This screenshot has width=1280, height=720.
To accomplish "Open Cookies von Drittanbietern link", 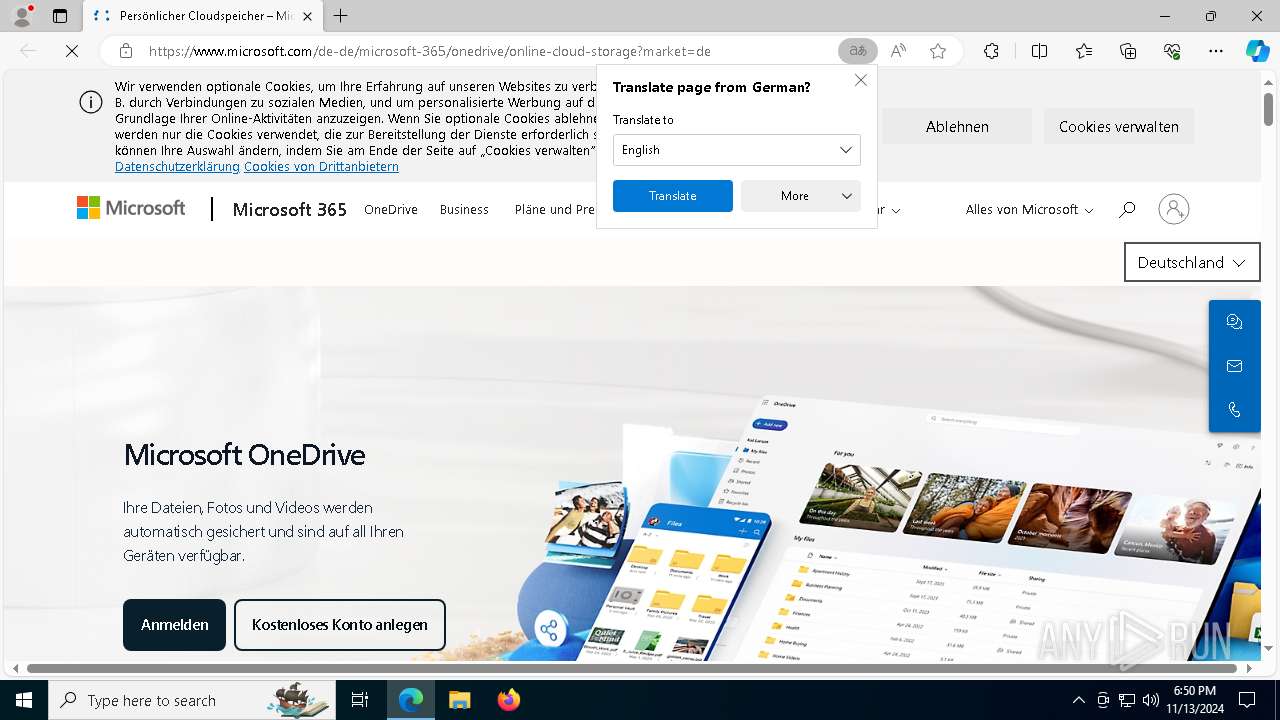I will click(x=321, y=167).
